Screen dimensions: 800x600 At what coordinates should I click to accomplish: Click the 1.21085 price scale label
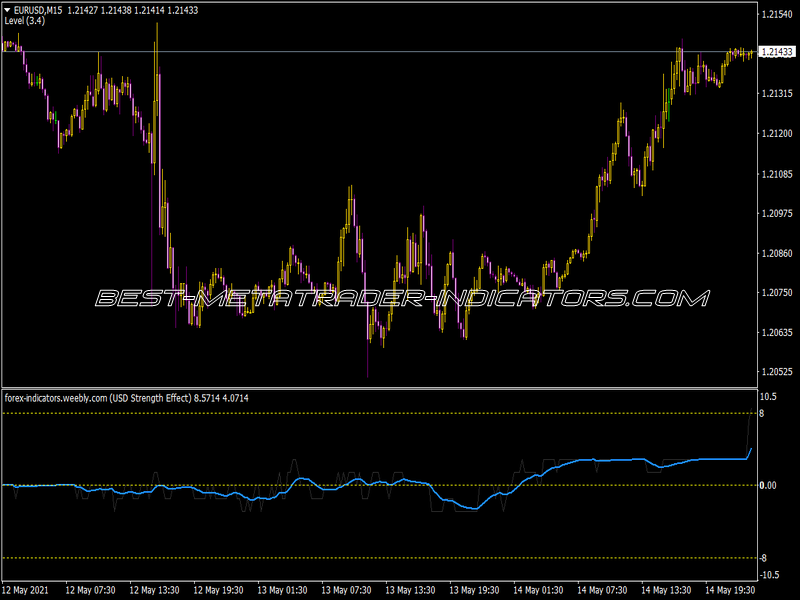777,174
